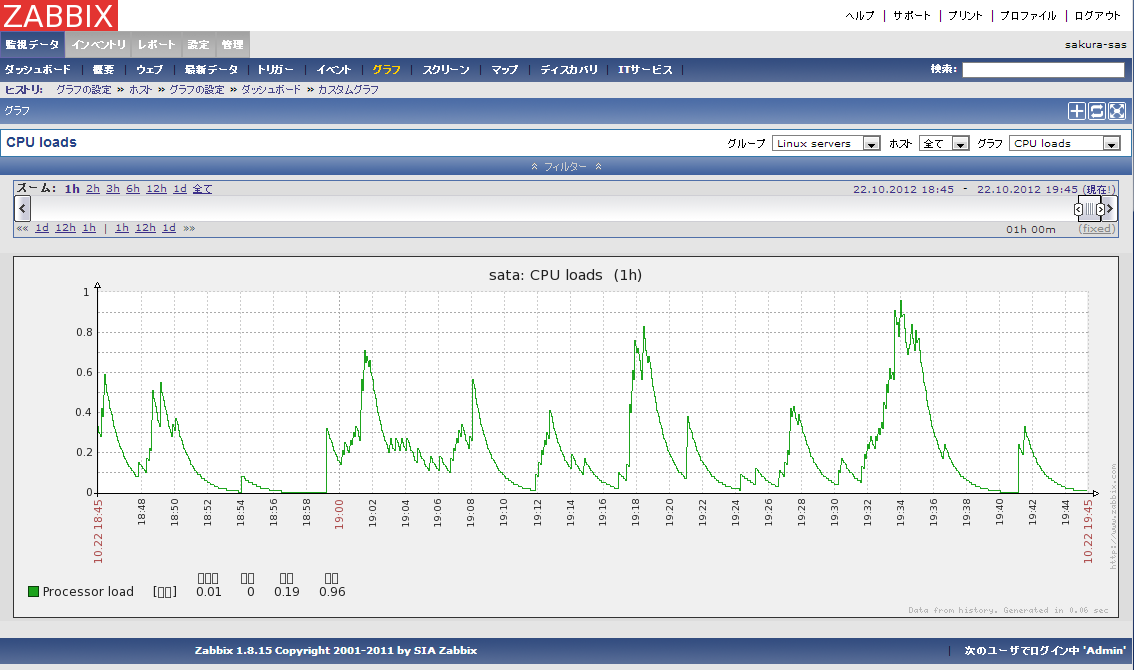Viewport: 1134px width, 670px height.
Task: Click the right arrow on the time scrollbar
Action: tap(1109, 208)
